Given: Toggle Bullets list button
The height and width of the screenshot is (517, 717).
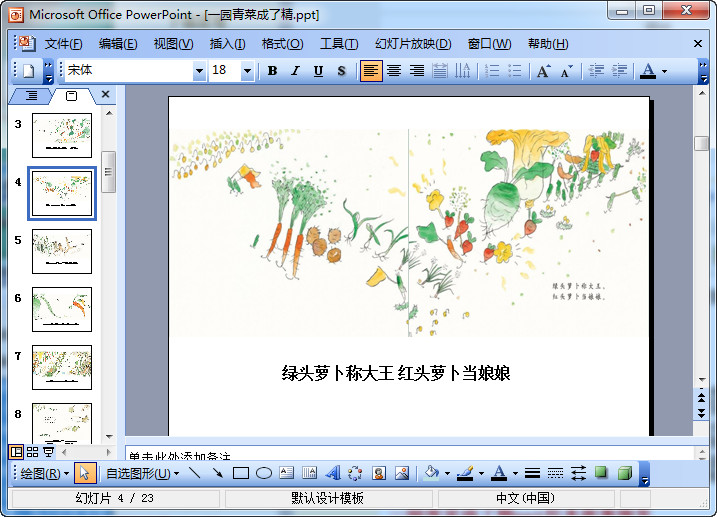Looking at the screenshot, I should pyautogui.click(x=515, y=71).
